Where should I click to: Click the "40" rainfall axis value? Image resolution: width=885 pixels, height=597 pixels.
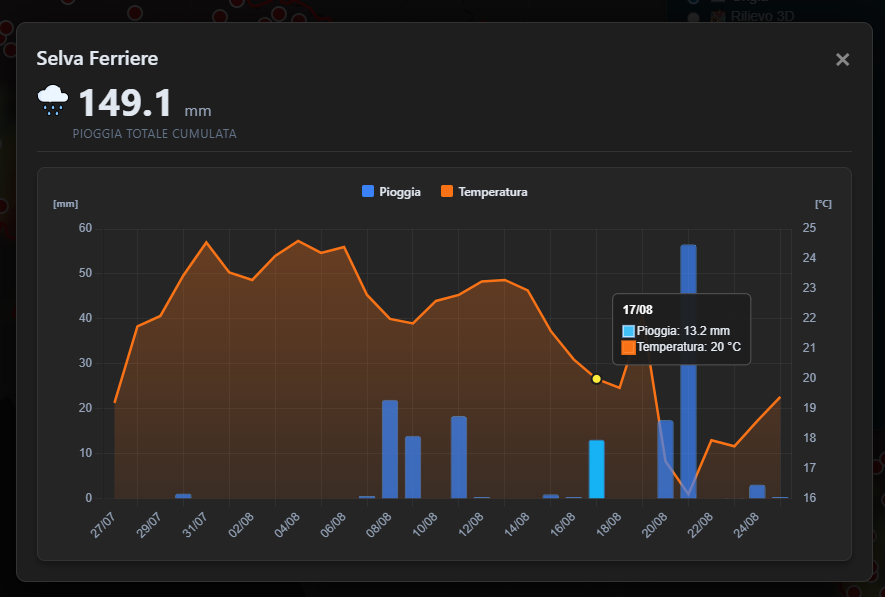click(x=85, y=318)
